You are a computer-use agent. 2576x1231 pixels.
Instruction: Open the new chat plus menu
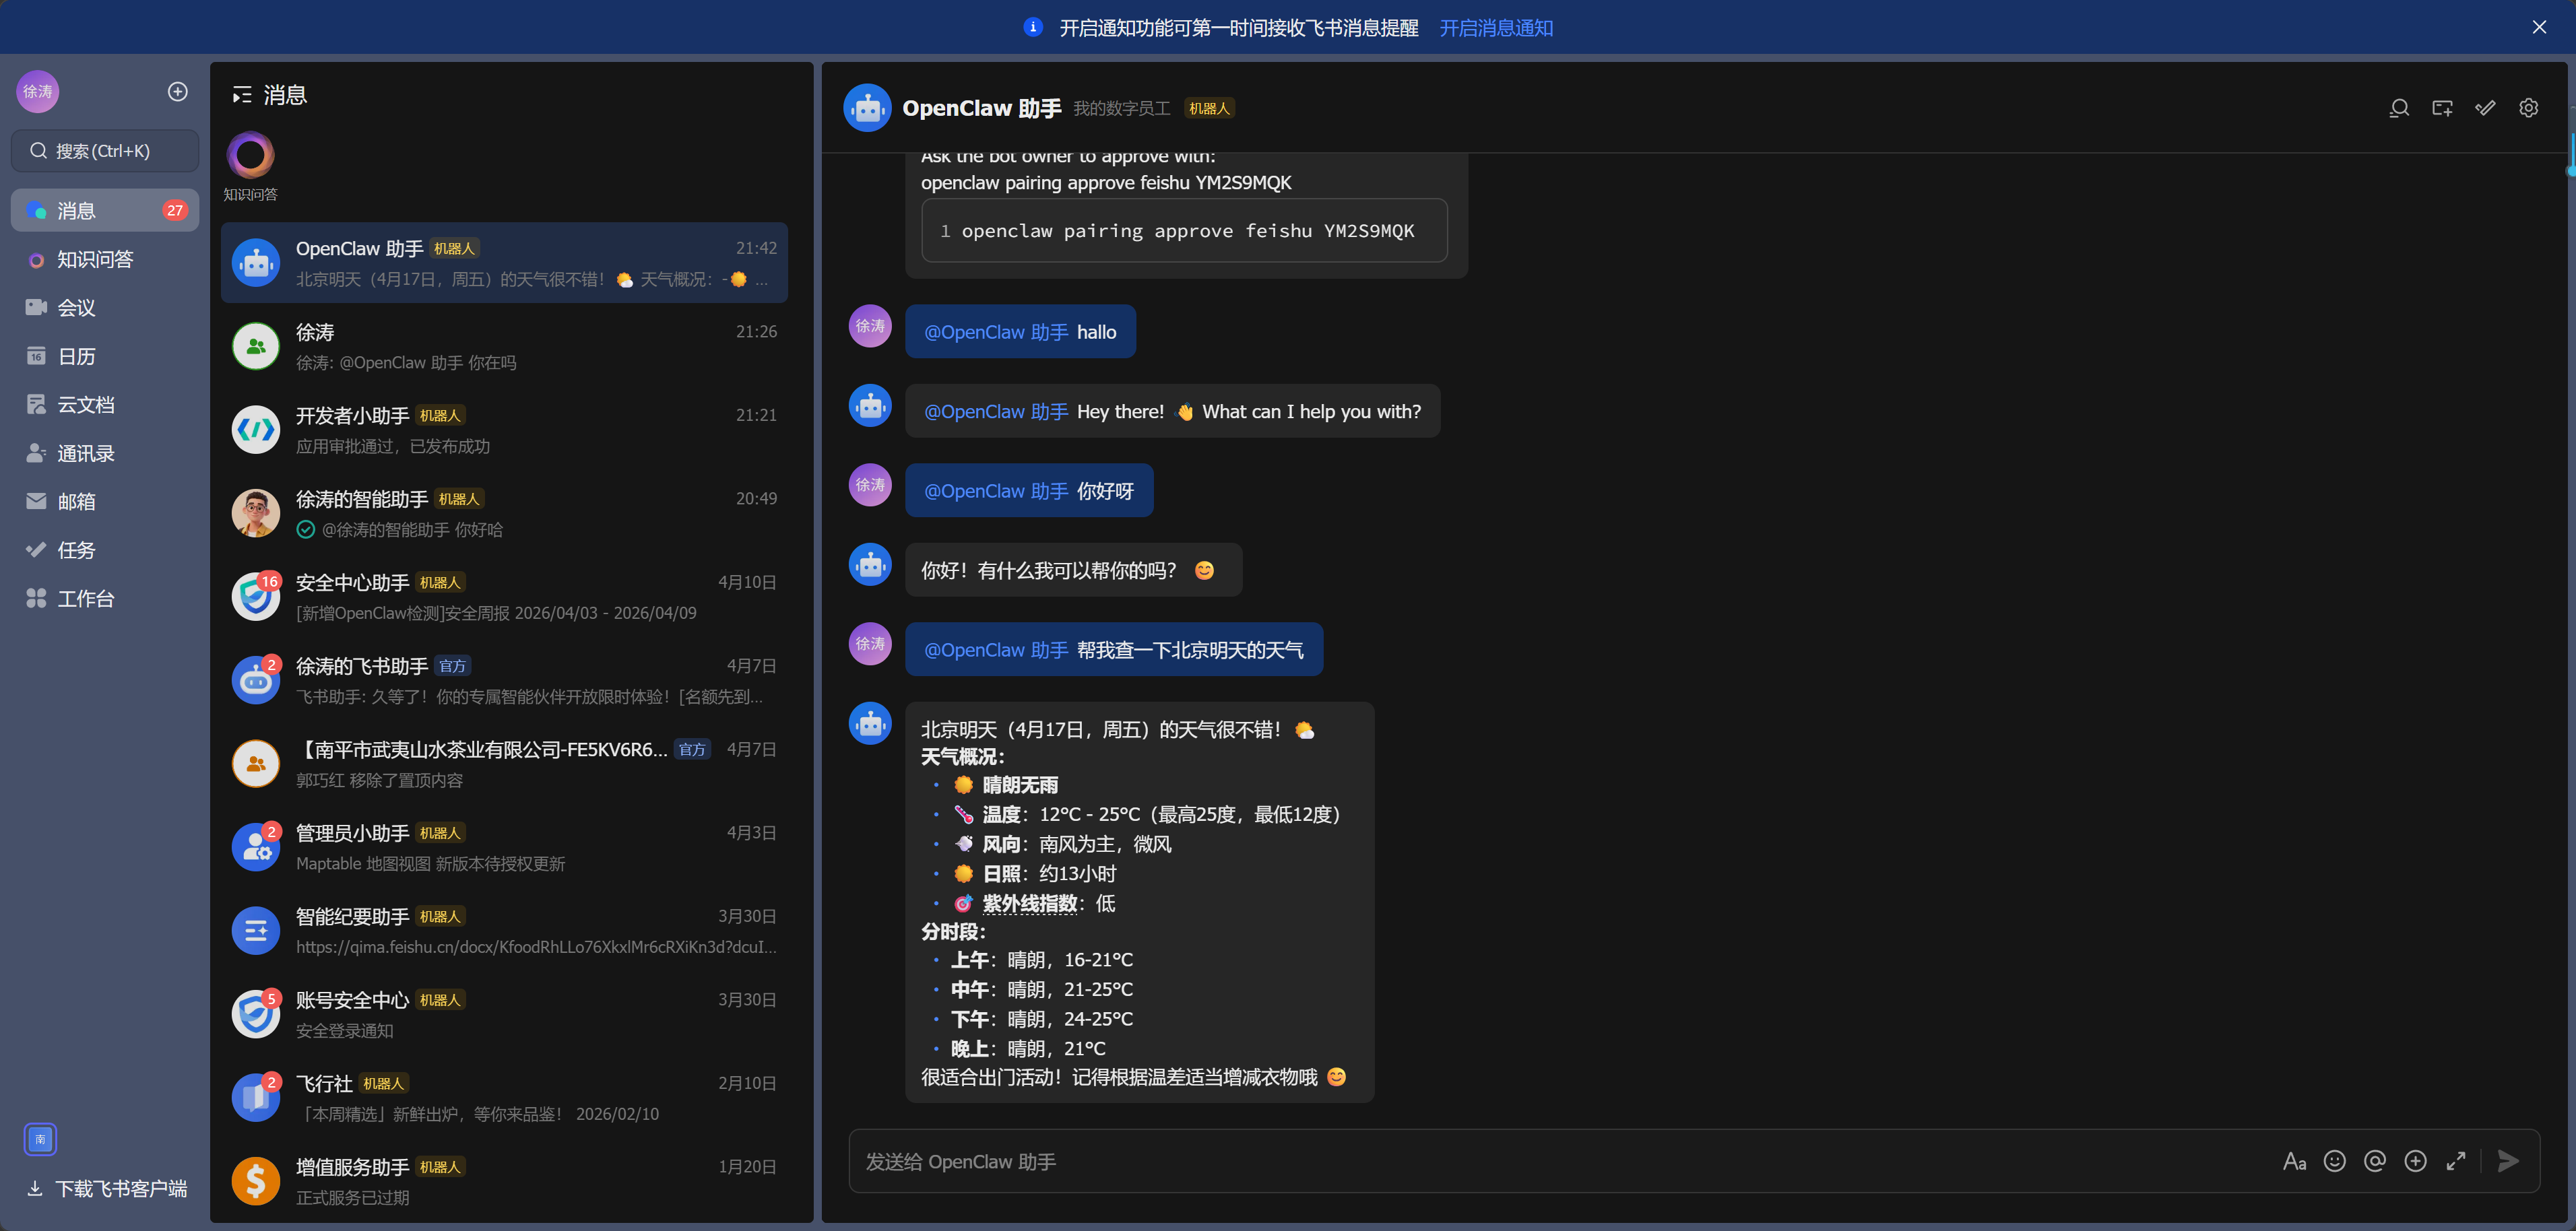coord(177,91)
